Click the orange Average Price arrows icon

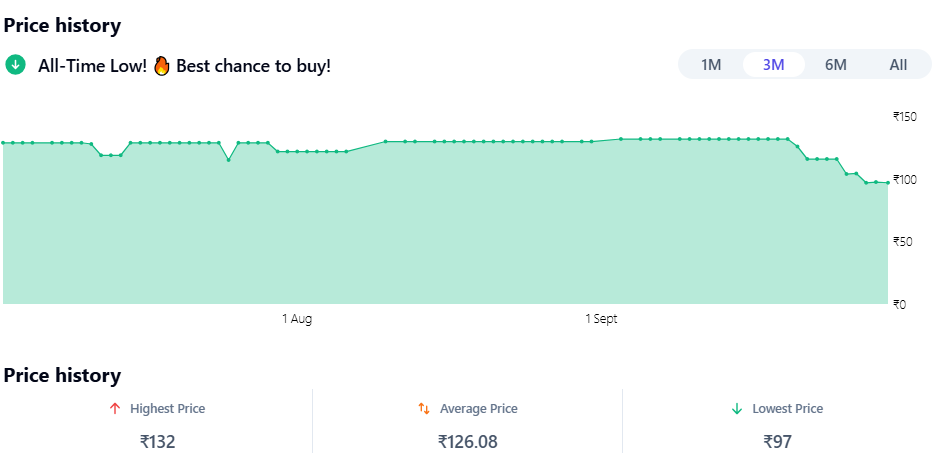pyautogui.click(x=424, y=409)
